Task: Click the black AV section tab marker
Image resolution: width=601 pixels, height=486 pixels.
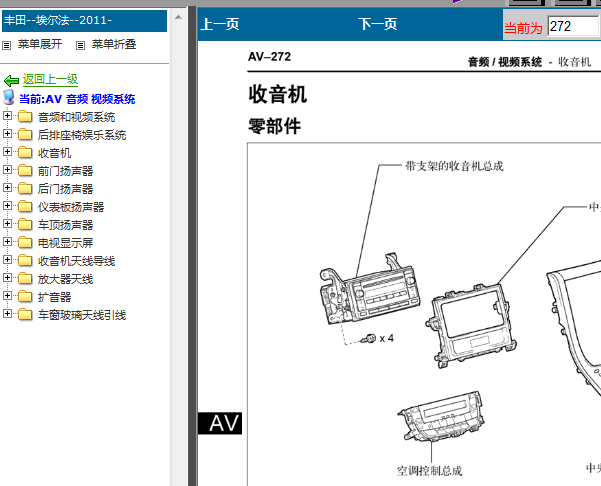Action: coord(220,424)
